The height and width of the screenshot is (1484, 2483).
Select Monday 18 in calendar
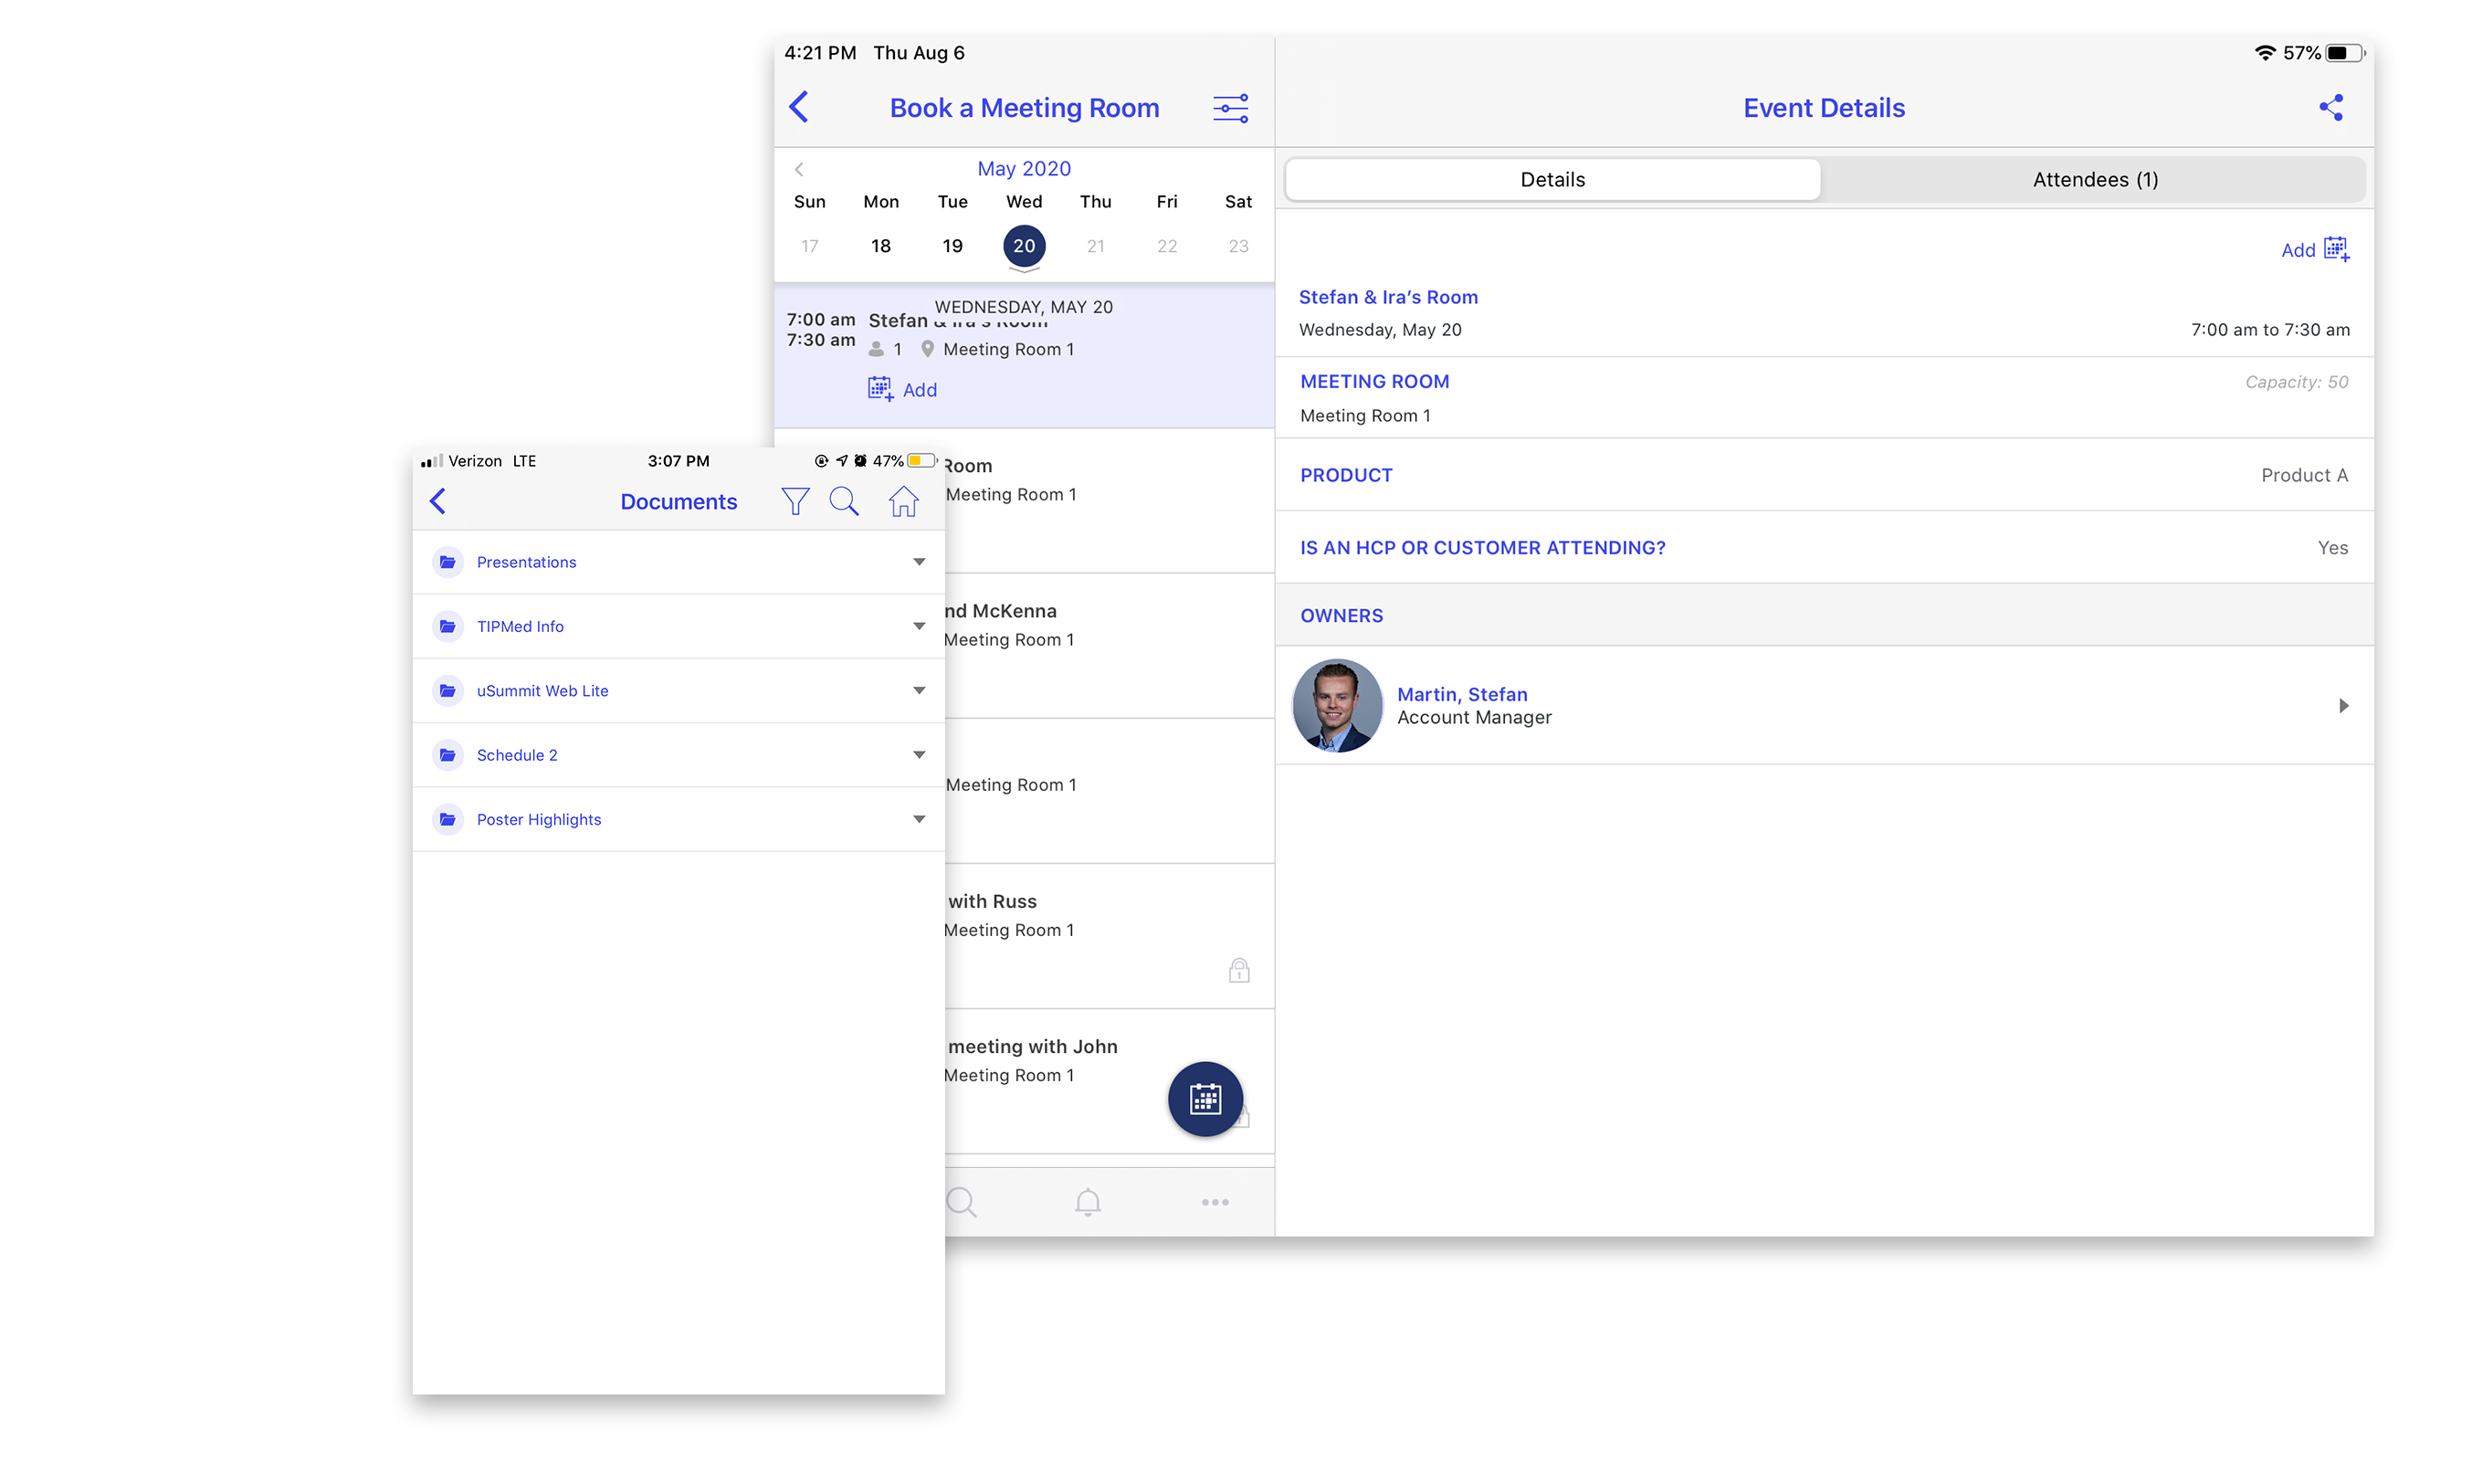(881, 246)
